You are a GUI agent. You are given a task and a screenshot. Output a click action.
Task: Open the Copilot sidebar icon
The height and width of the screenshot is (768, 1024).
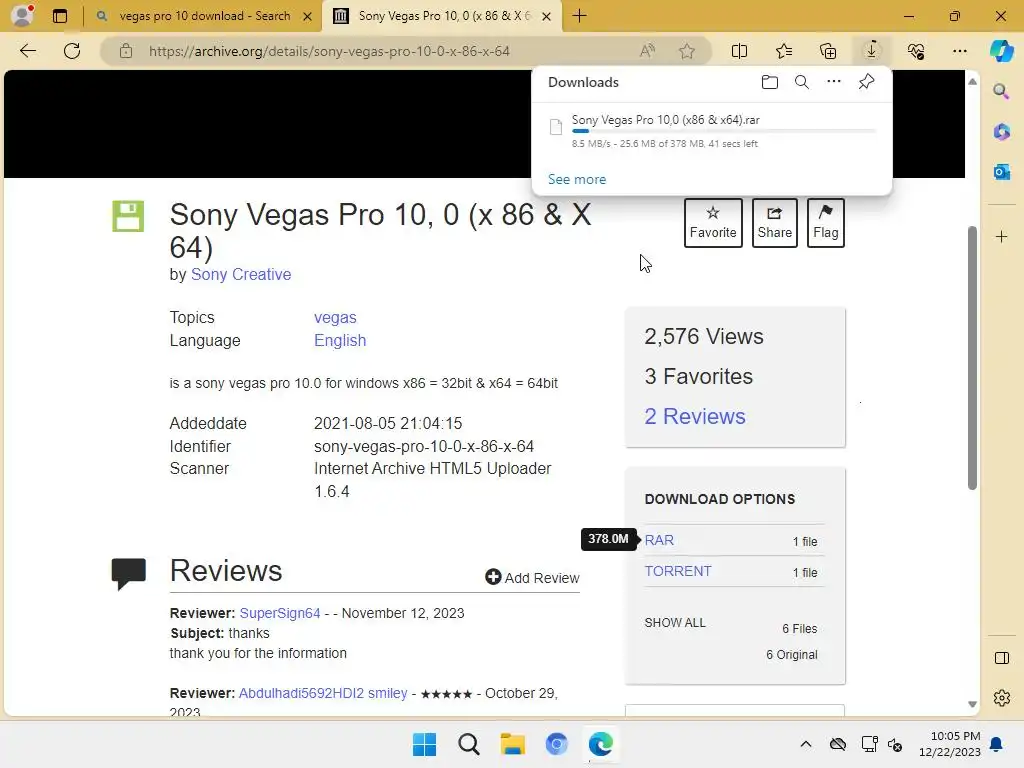click(1001, 51)
